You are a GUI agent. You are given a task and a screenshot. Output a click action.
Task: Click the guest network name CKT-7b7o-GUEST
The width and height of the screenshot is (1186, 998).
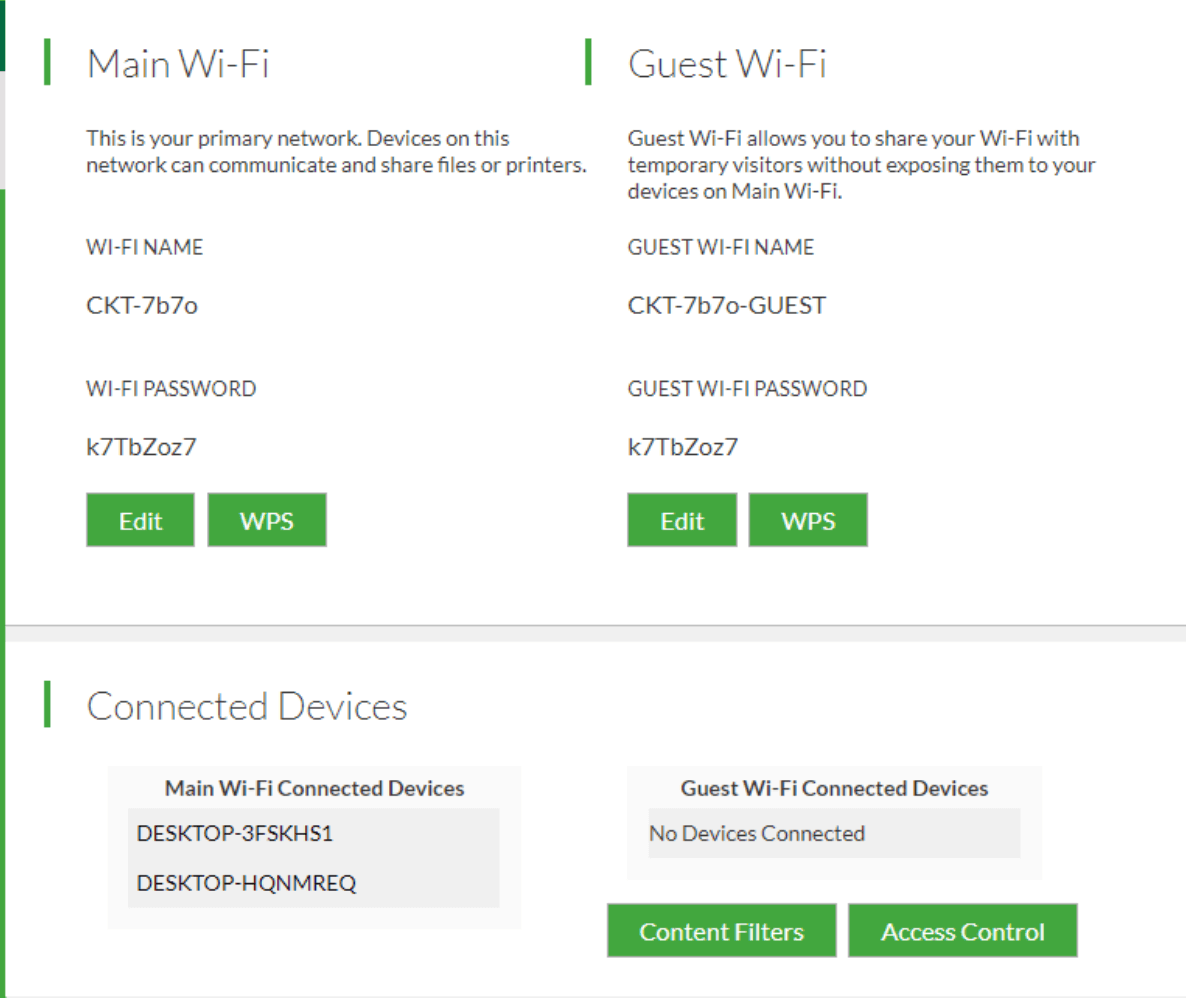point(727,305)
